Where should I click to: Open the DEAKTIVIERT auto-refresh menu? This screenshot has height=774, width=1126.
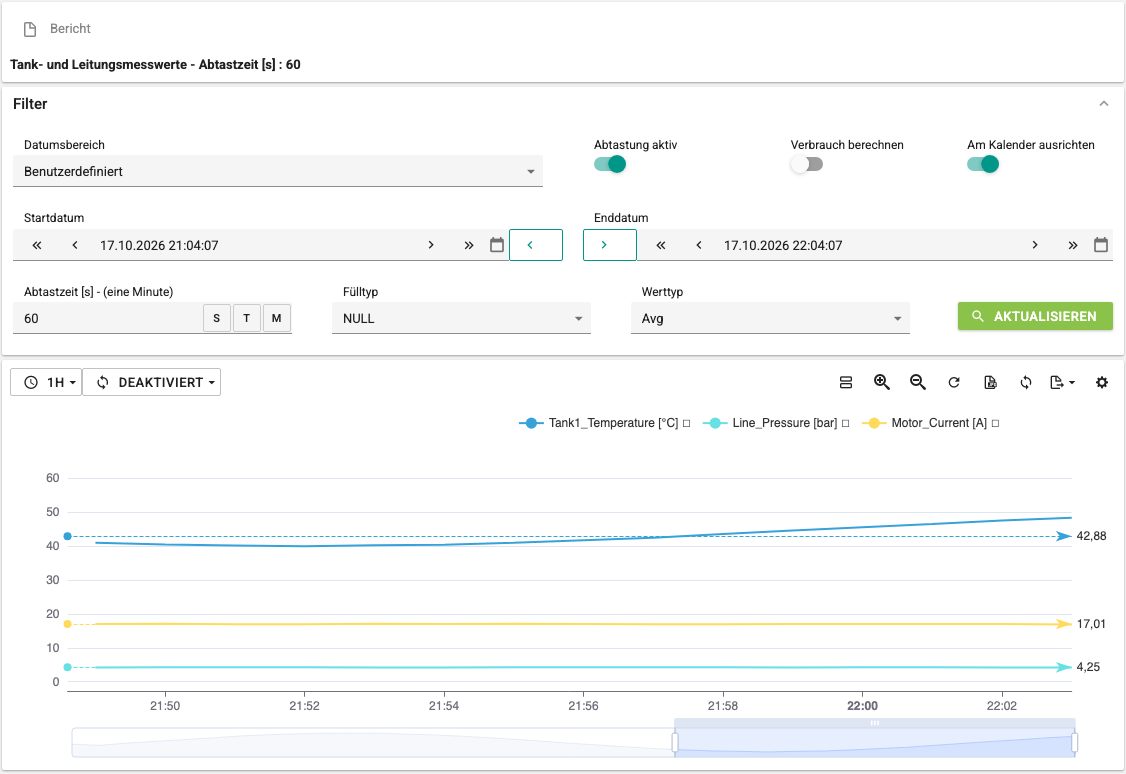[x=152, y=383]
